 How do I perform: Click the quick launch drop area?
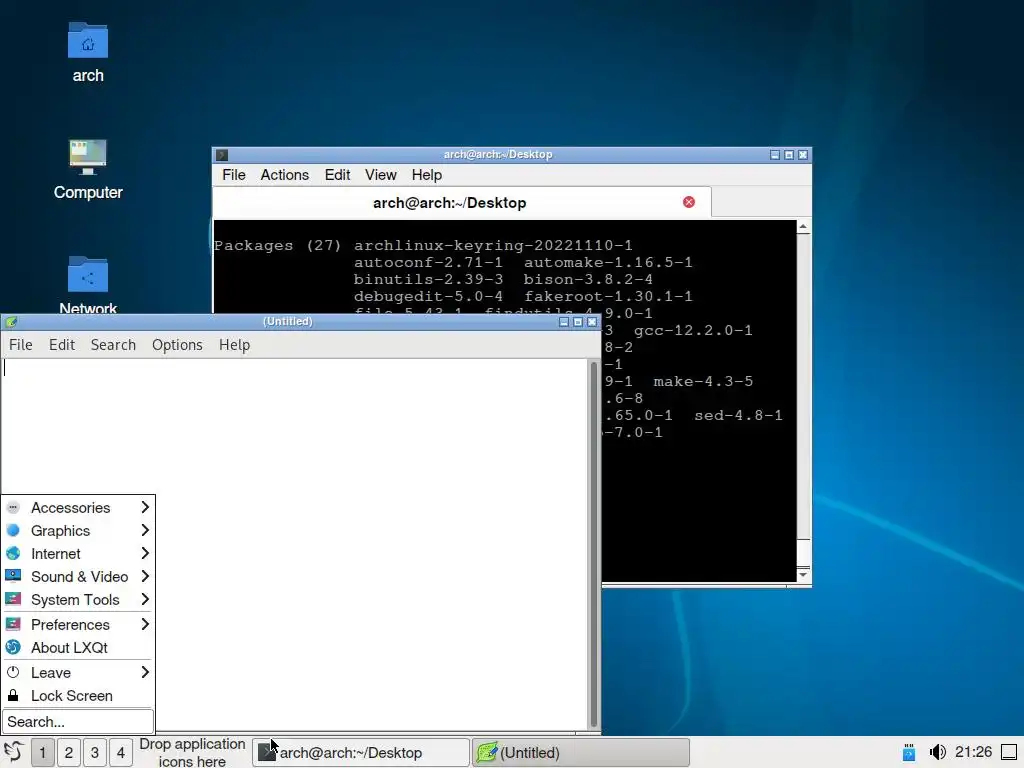pyautogui.click(x=192, y=752)
